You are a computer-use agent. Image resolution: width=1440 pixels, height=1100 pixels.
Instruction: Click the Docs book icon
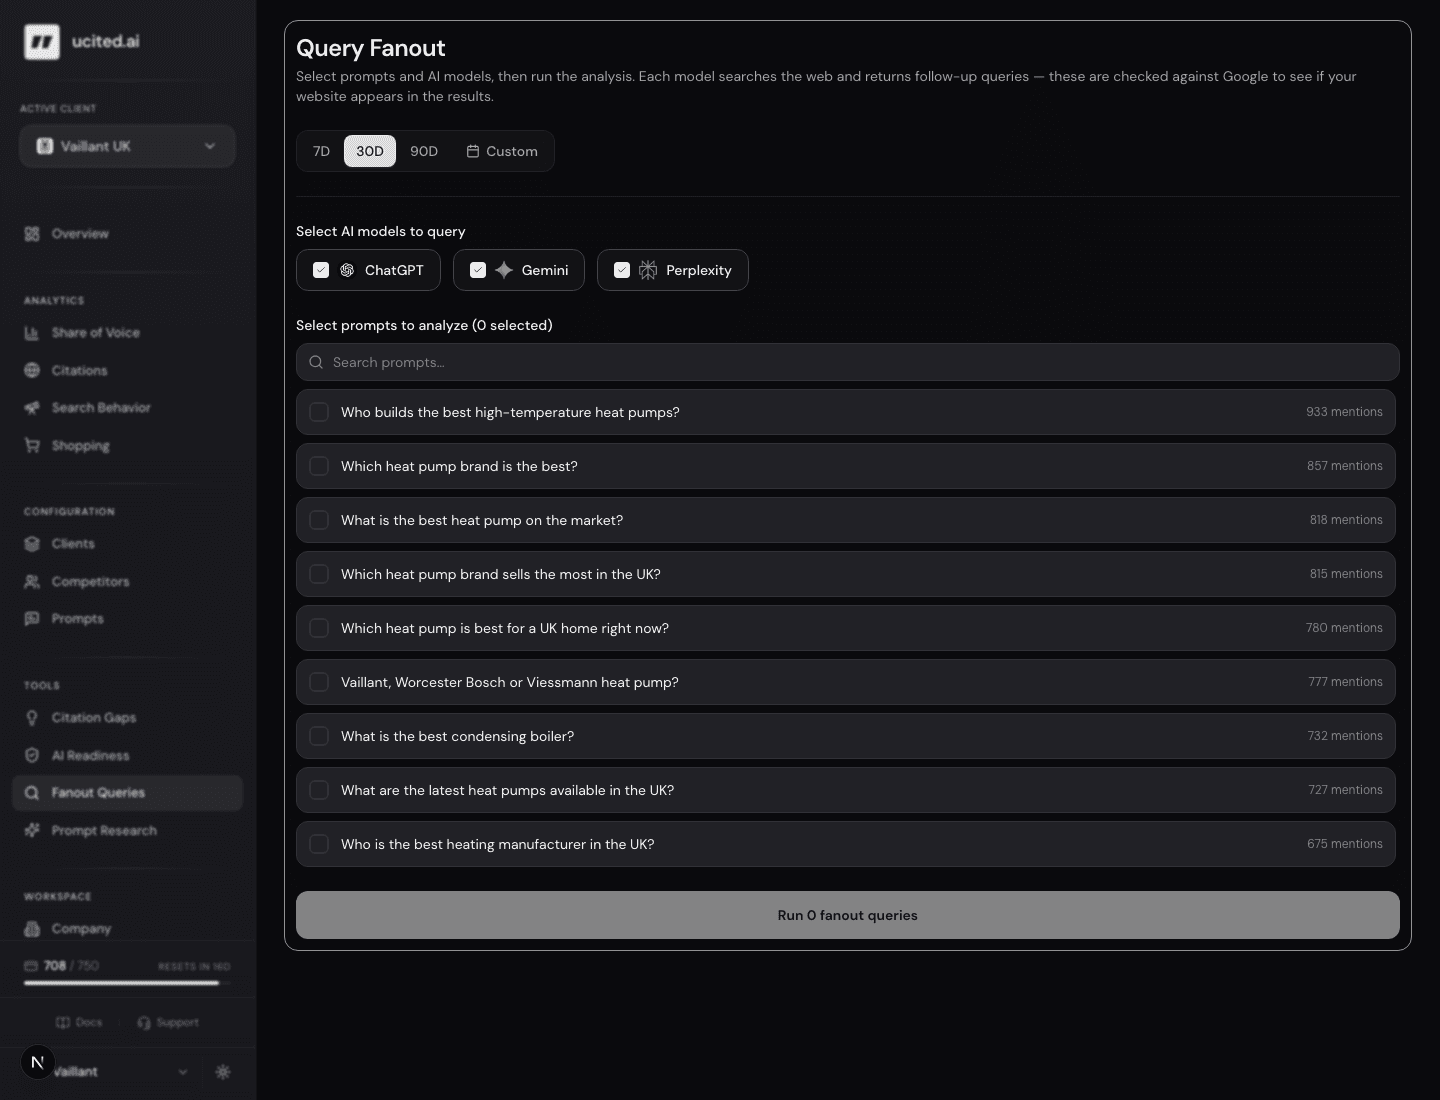tap(63, 1022)
